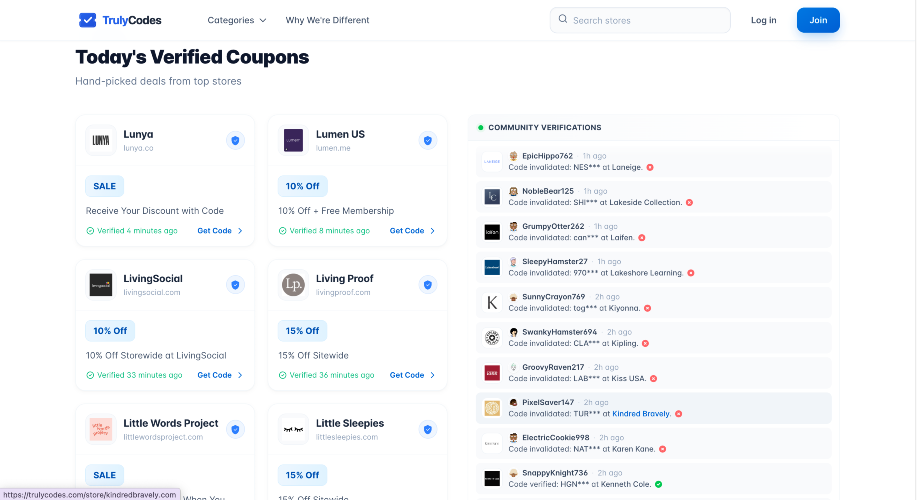Click the 15% Off tag on Living Proof card
Image resolution: width=917 pixels, height=500 pixels.
coord(302,330)
